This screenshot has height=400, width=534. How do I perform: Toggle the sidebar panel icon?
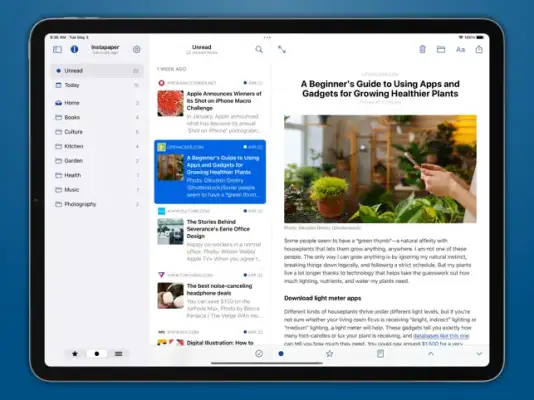click(58, 49)
